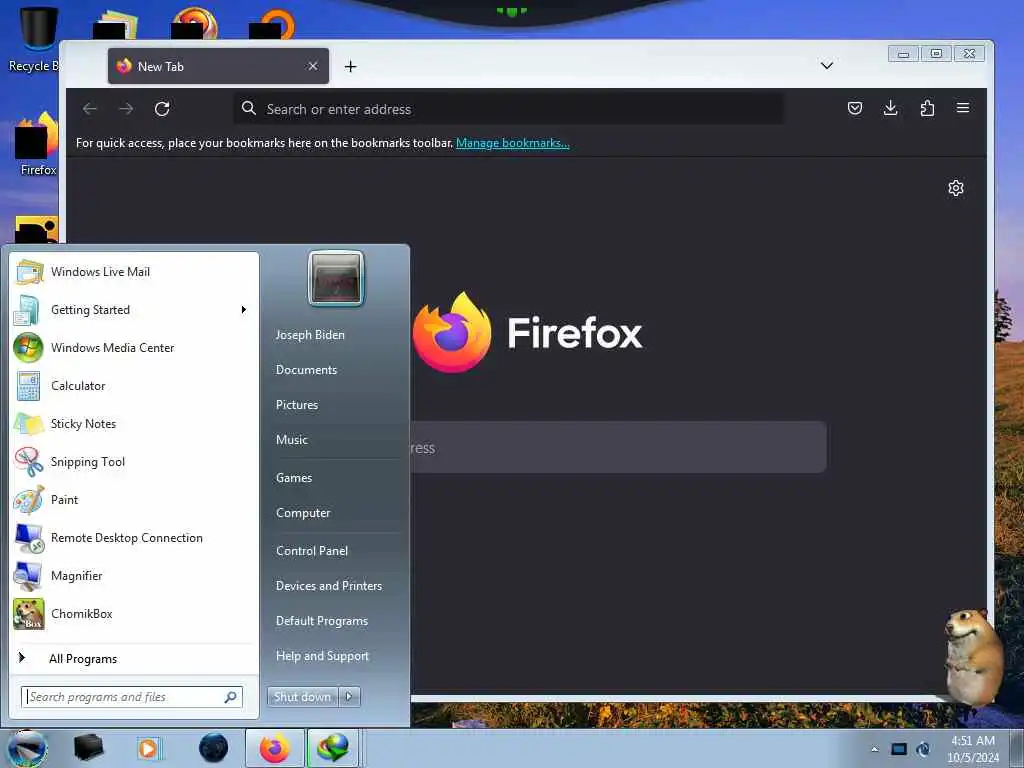Viewport: 1024px width, 768px height.
Task: Go back in Firefox navigation
Action: pos(89,108)
